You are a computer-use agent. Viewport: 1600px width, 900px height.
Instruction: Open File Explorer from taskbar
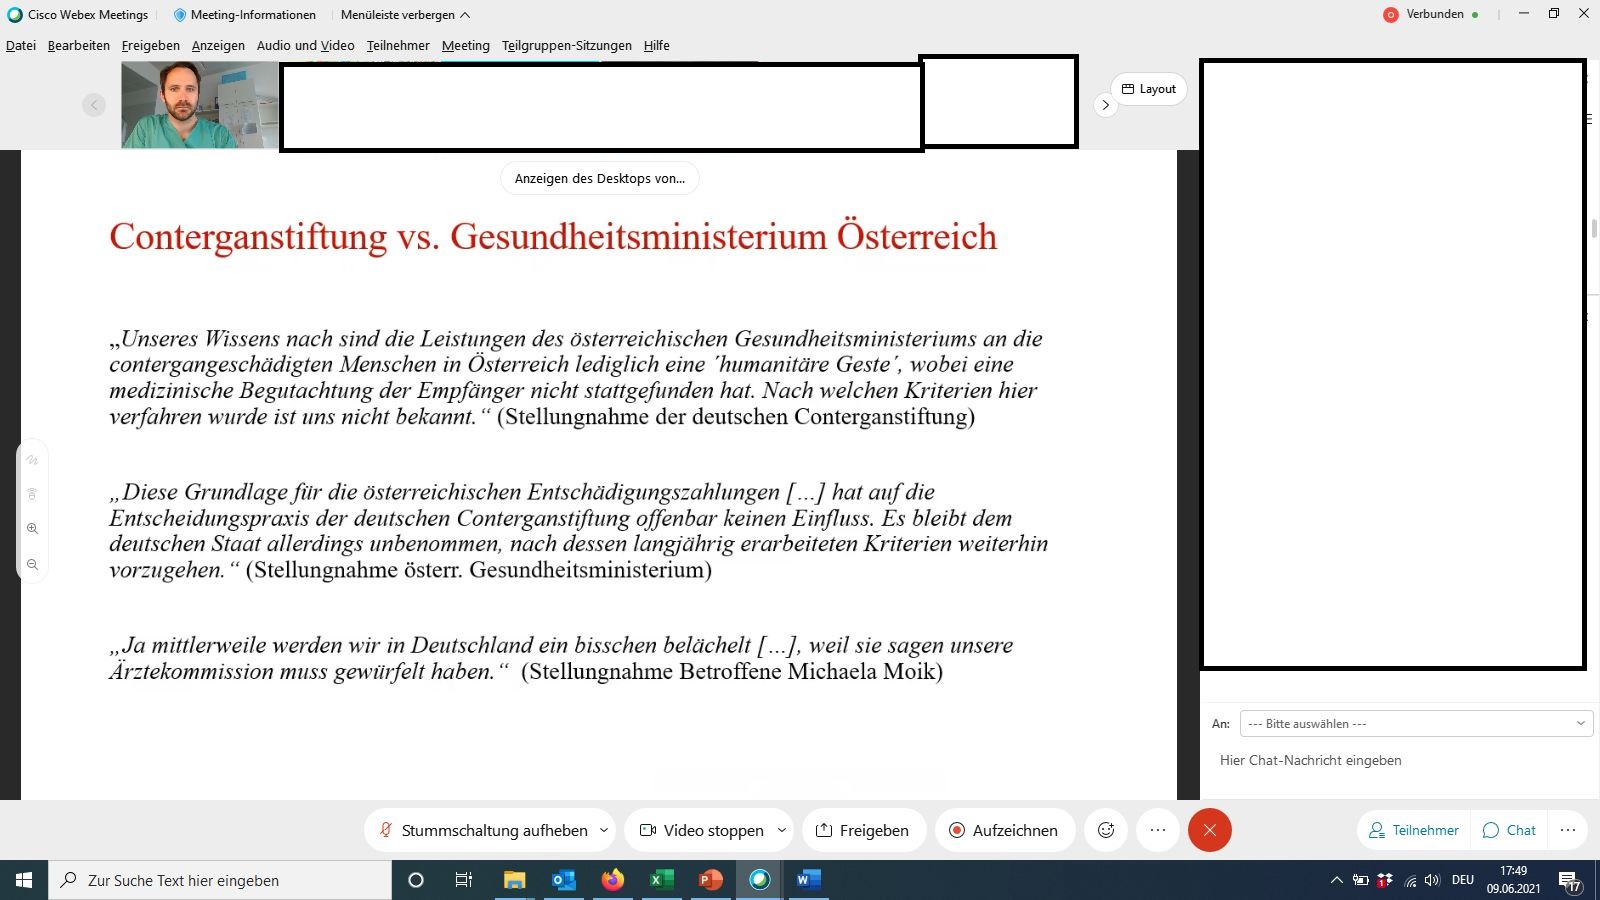point(514,880)
